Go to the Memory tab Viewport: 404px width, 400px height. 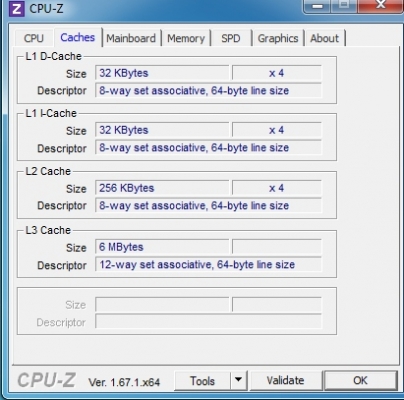(x=186, y=38)
